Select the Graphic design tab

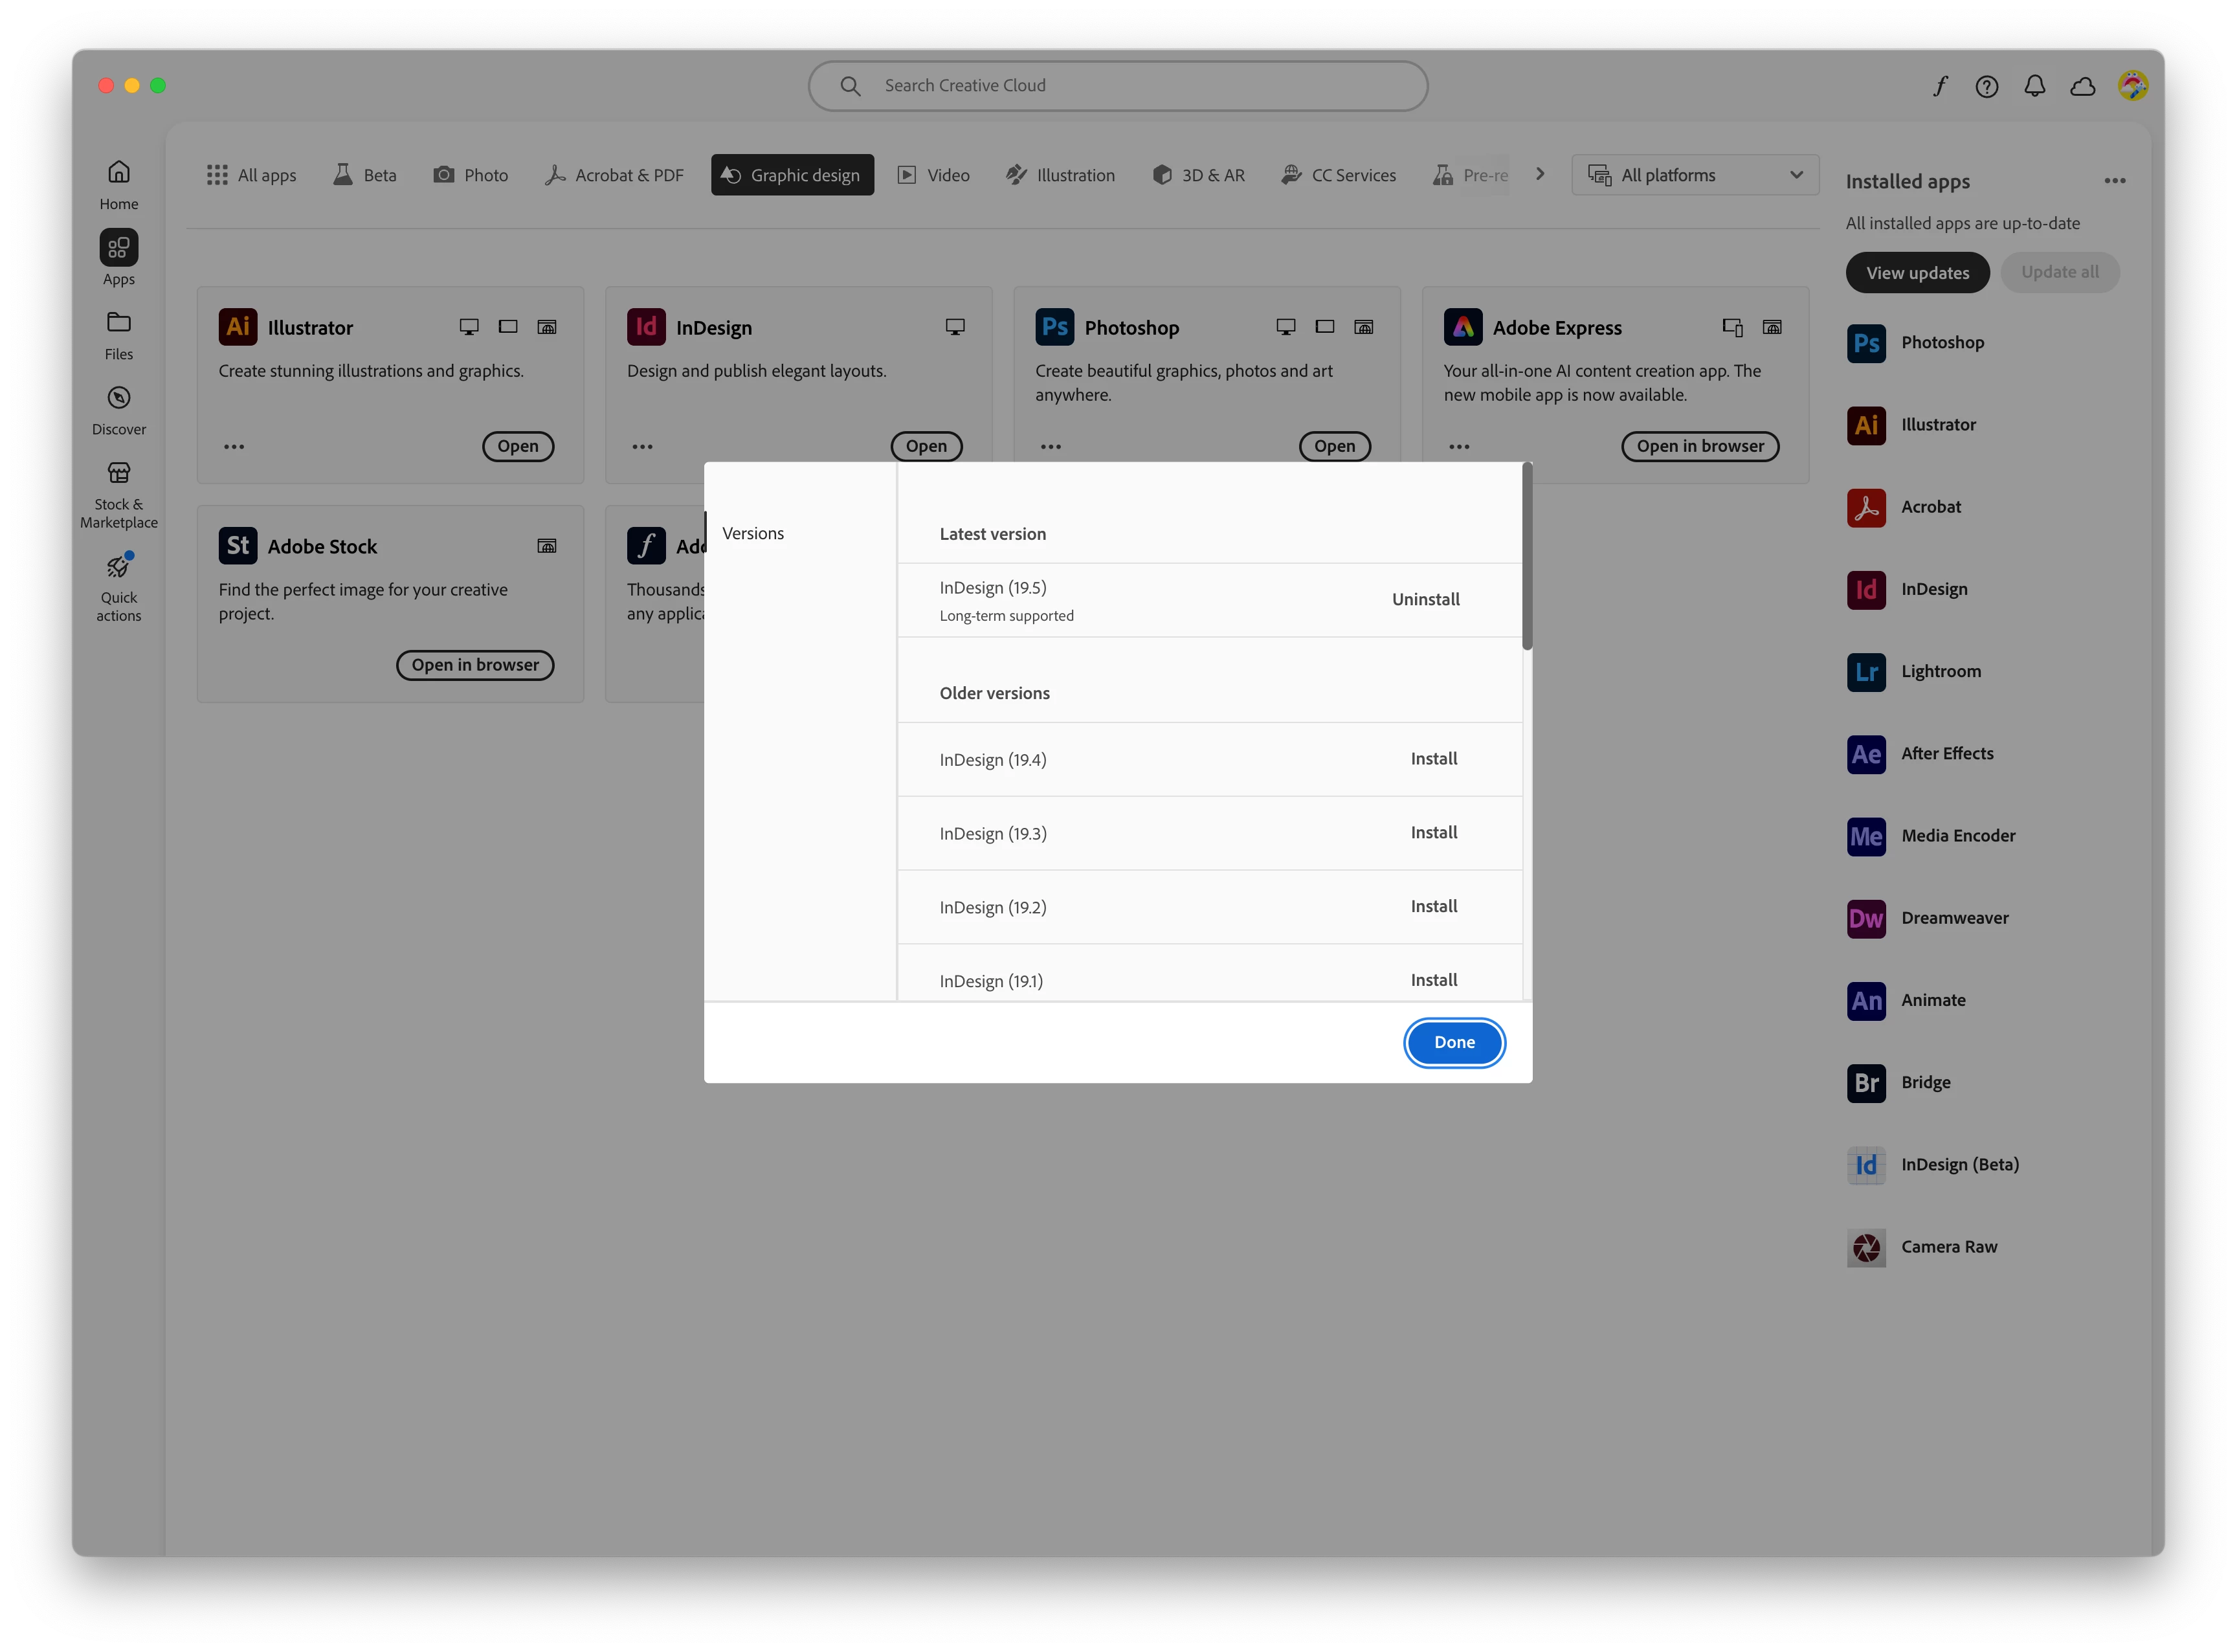click(792, 175)
